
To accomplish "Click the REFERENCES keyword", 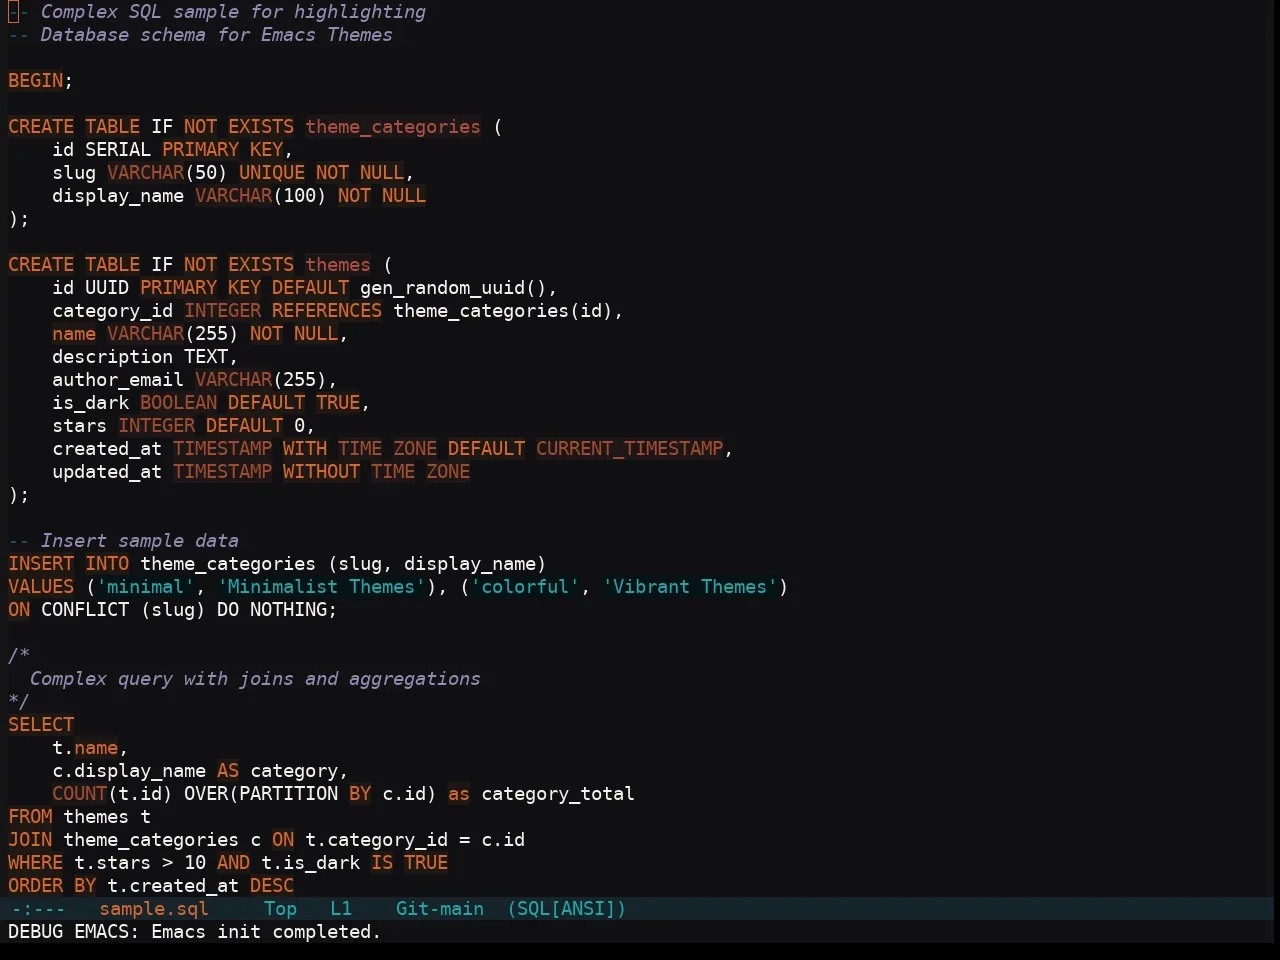I will [327, 311].
